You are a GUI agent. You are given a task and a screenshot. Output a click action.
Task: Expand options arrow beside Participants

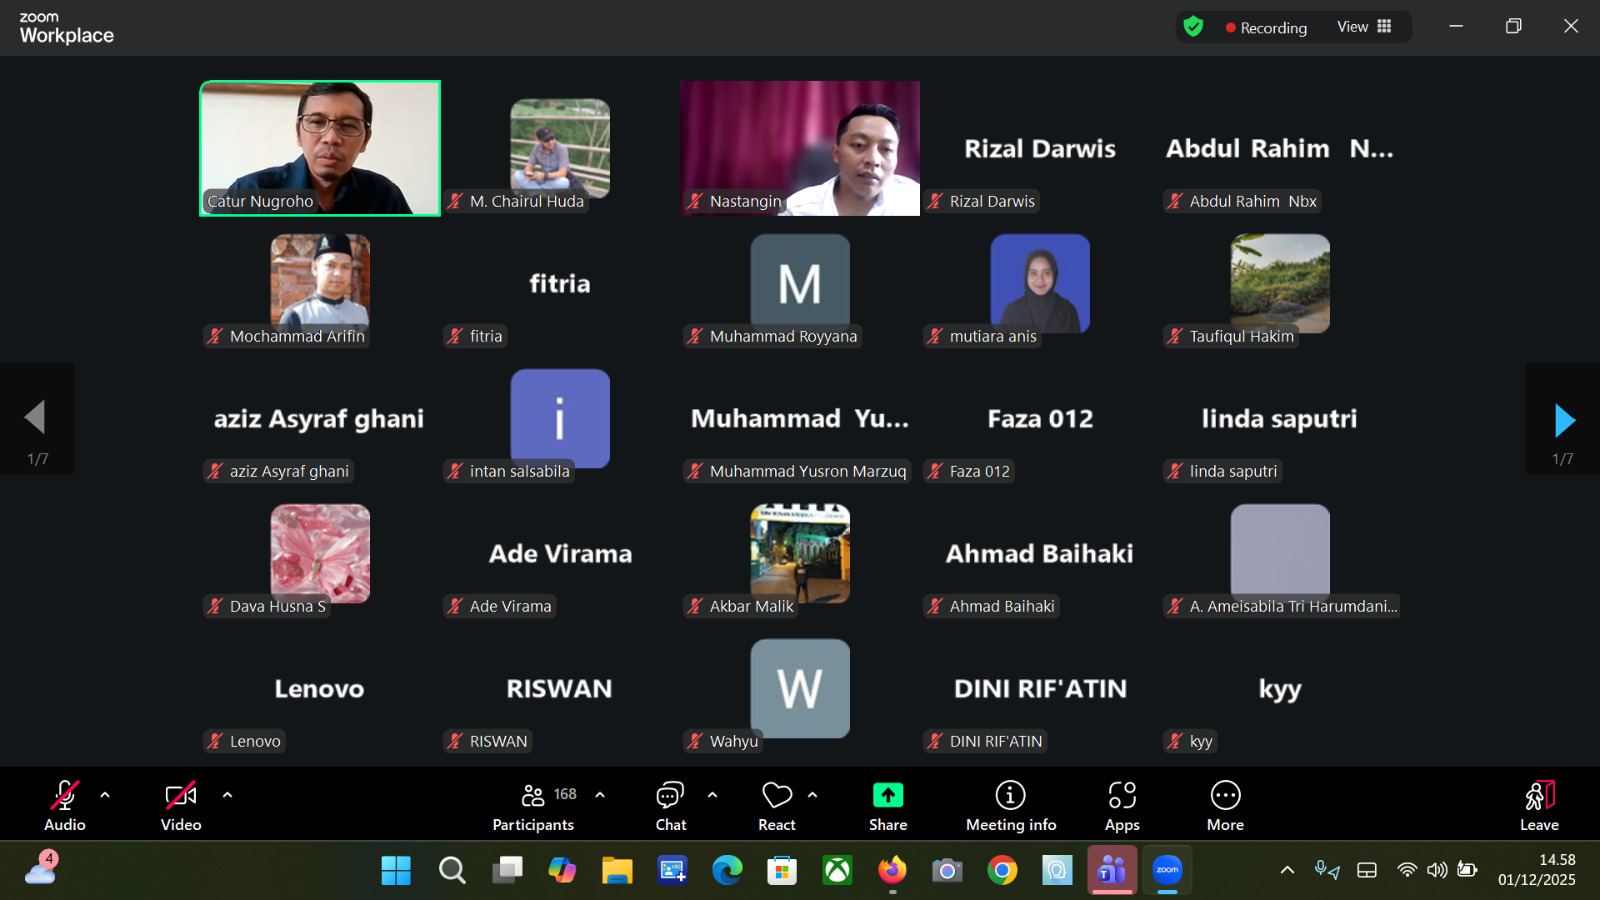pyautogui.click(x=600, y=795)
